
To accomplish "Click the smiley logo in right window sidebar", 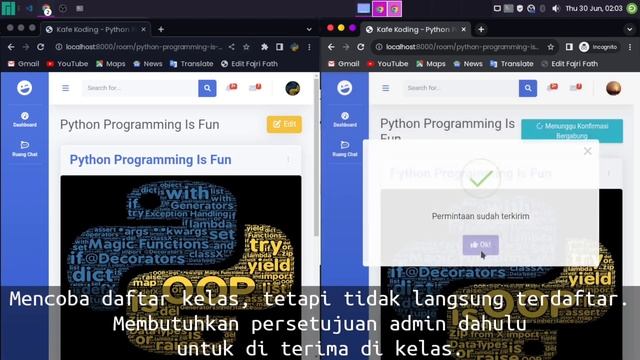I will (x=345, y=88).
